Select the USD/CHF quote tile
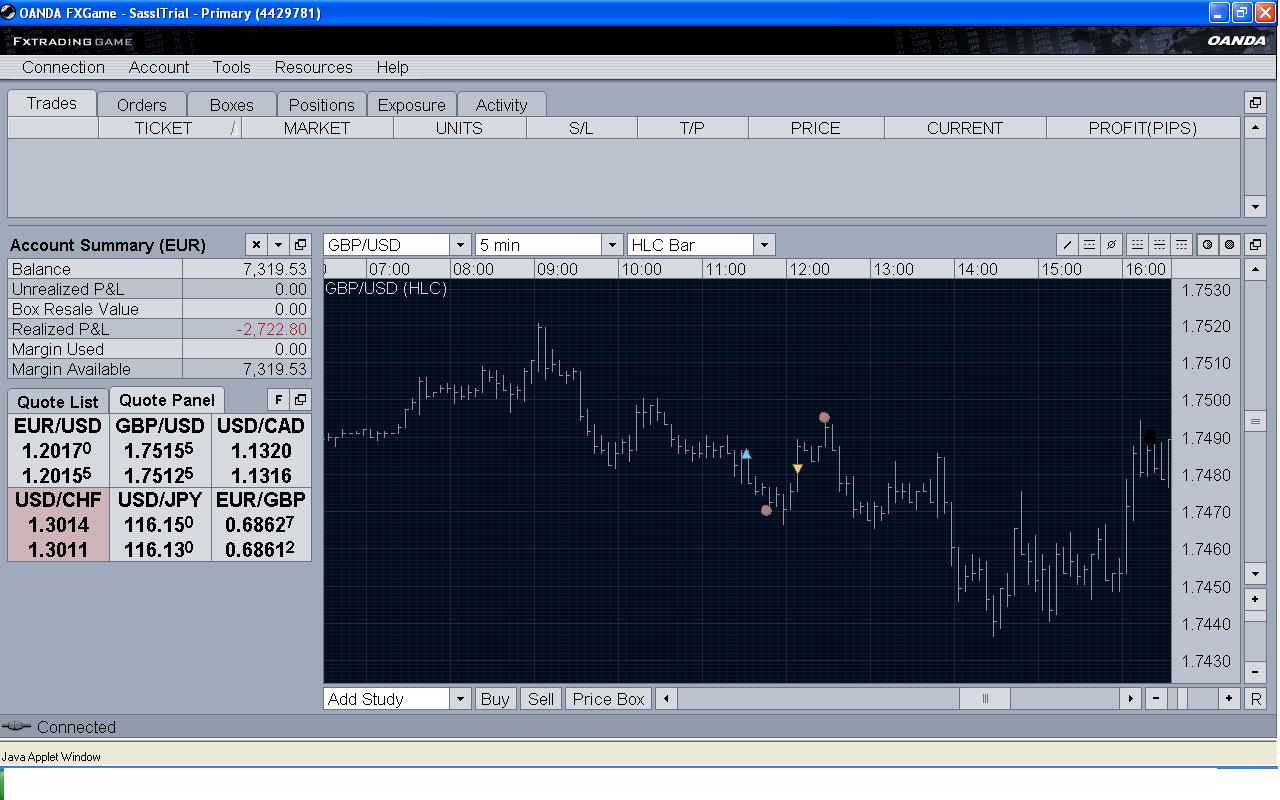This screenshot has height=800, width=1280. tap(58, 524)
